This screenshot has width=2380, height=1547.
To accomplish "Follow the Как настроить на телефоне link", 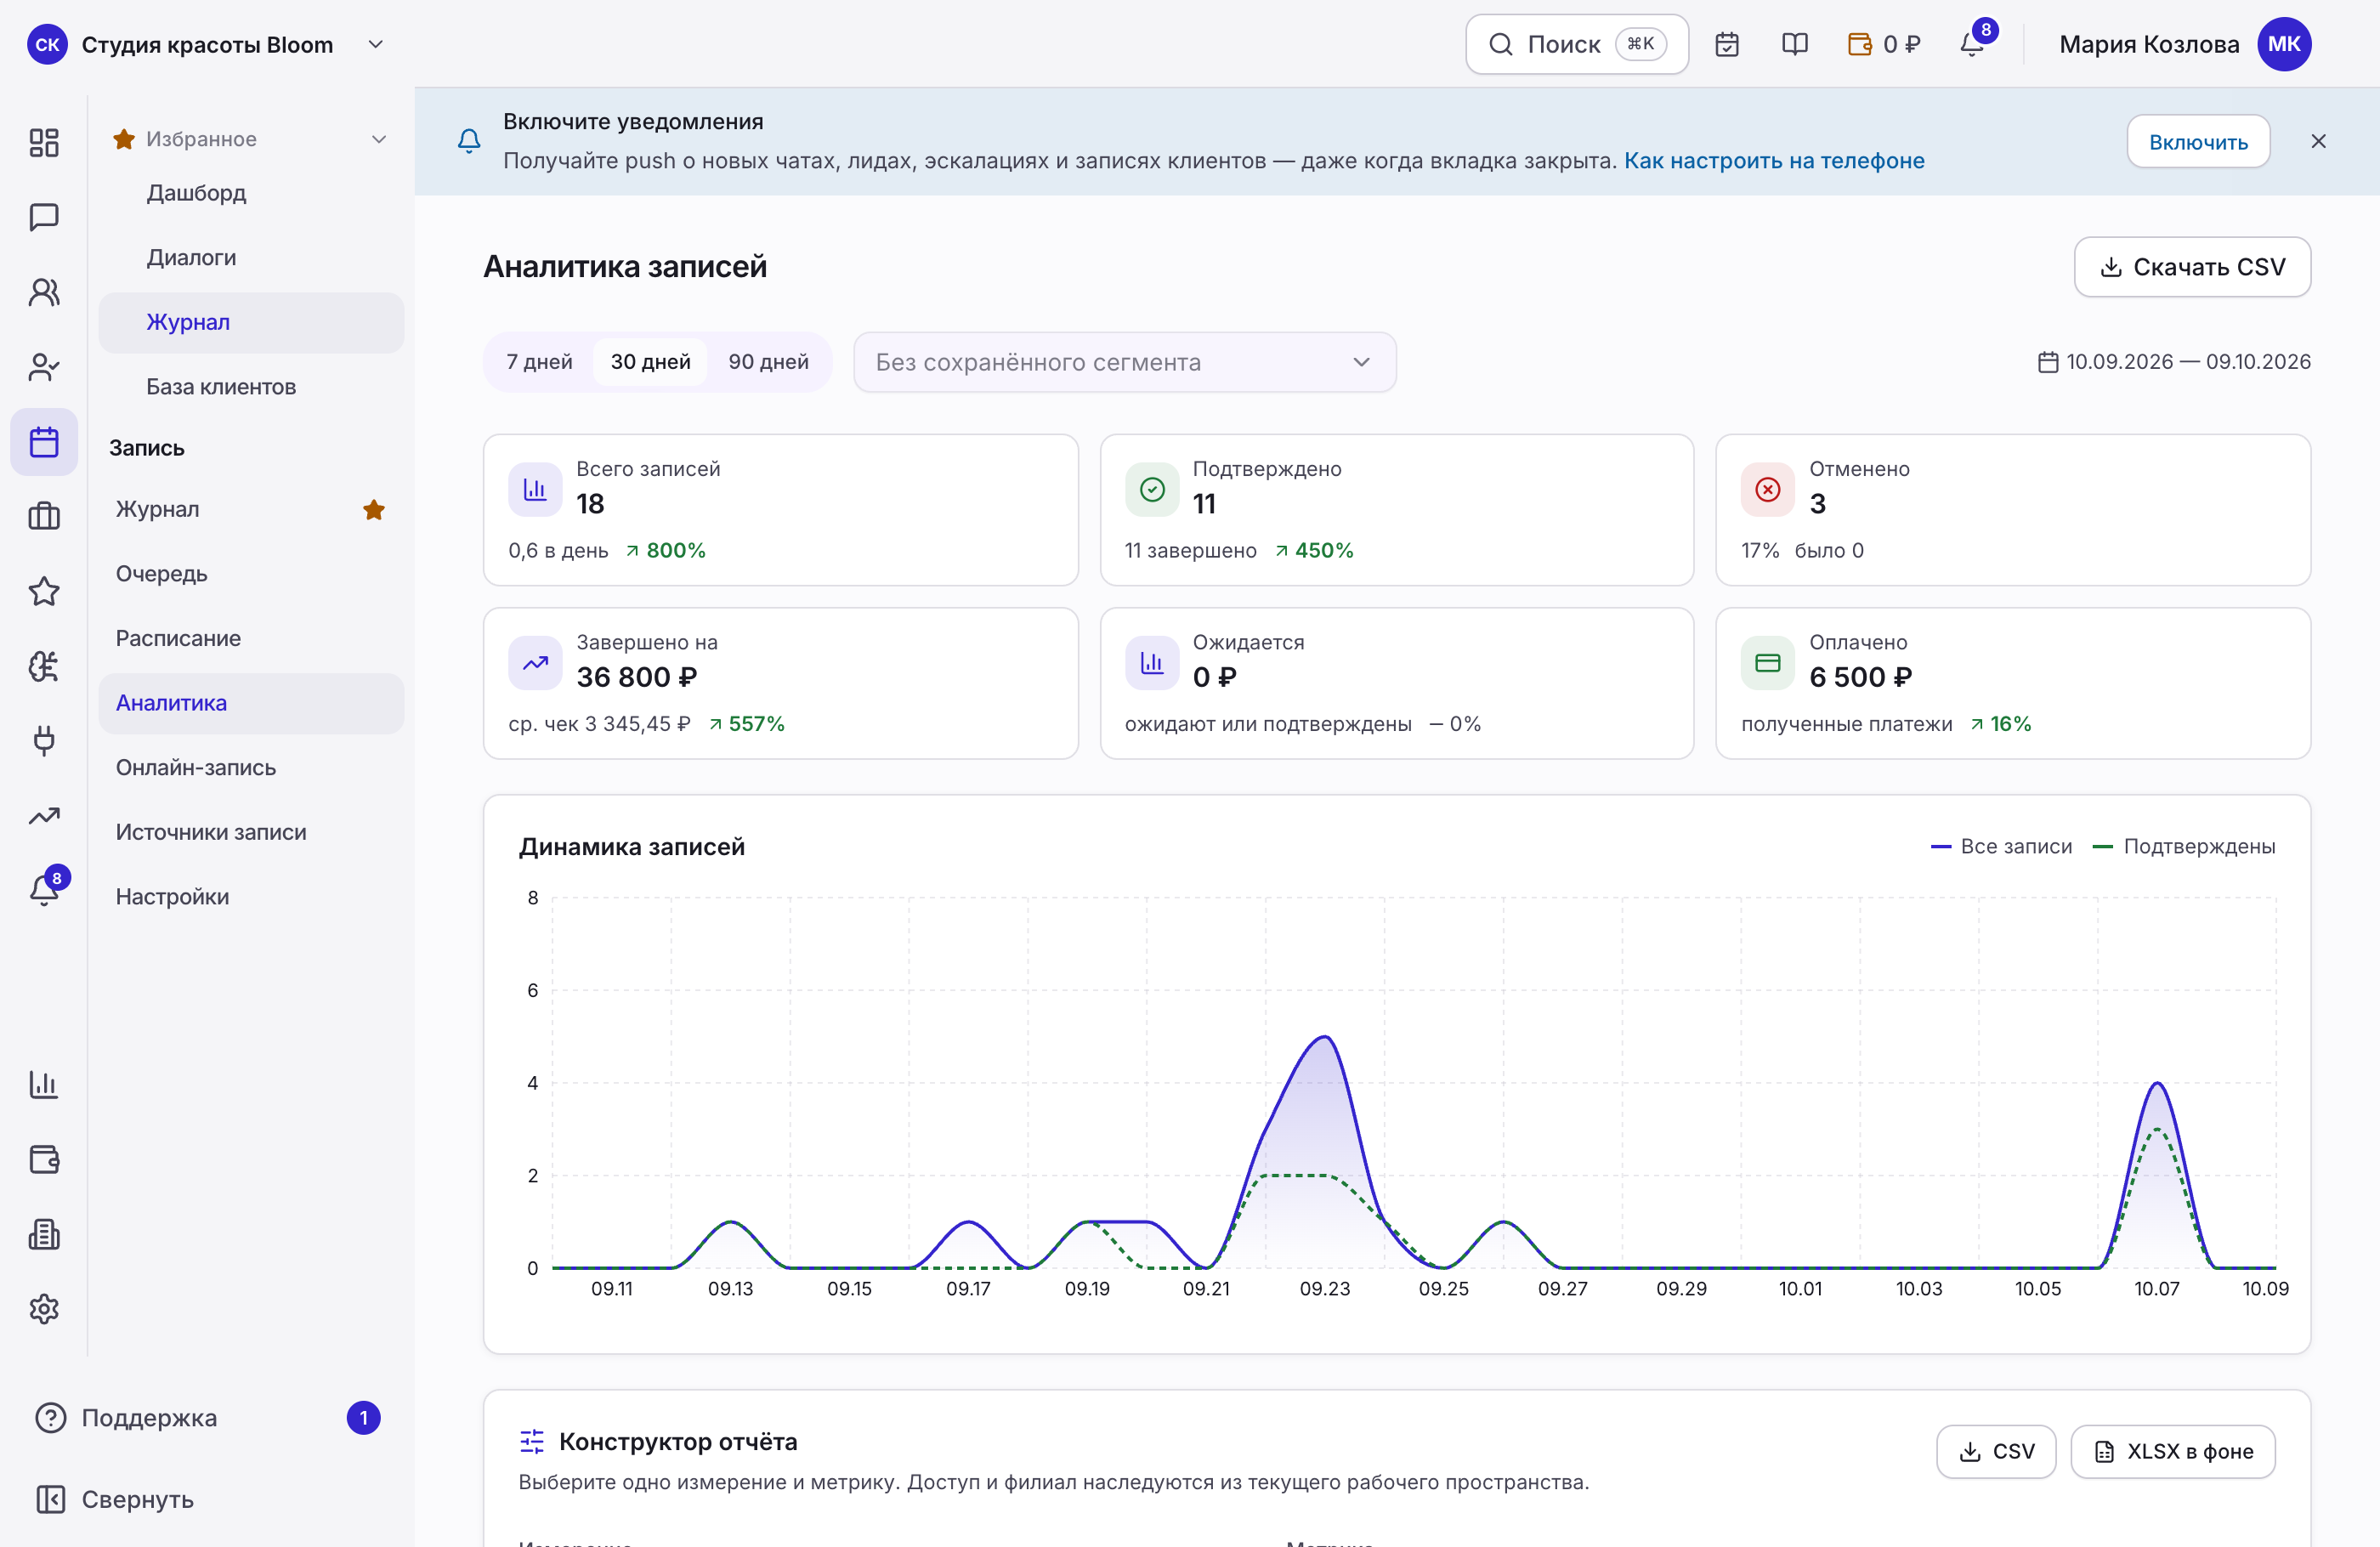I will coord(1774,161).
